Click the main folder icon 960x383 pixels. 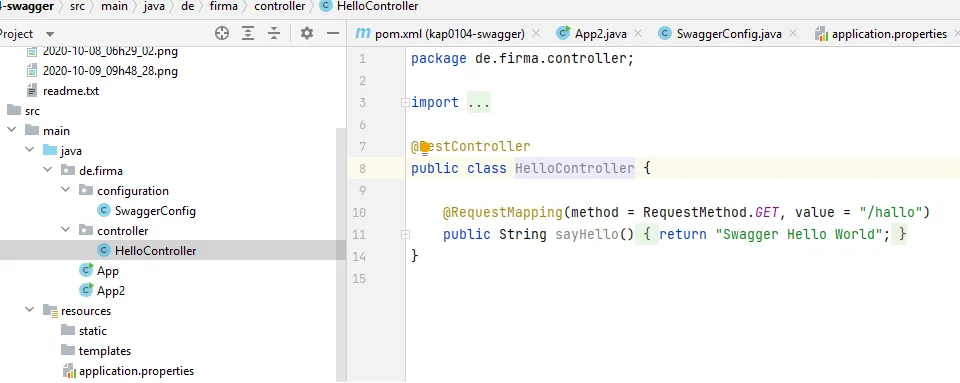point(32,130)
